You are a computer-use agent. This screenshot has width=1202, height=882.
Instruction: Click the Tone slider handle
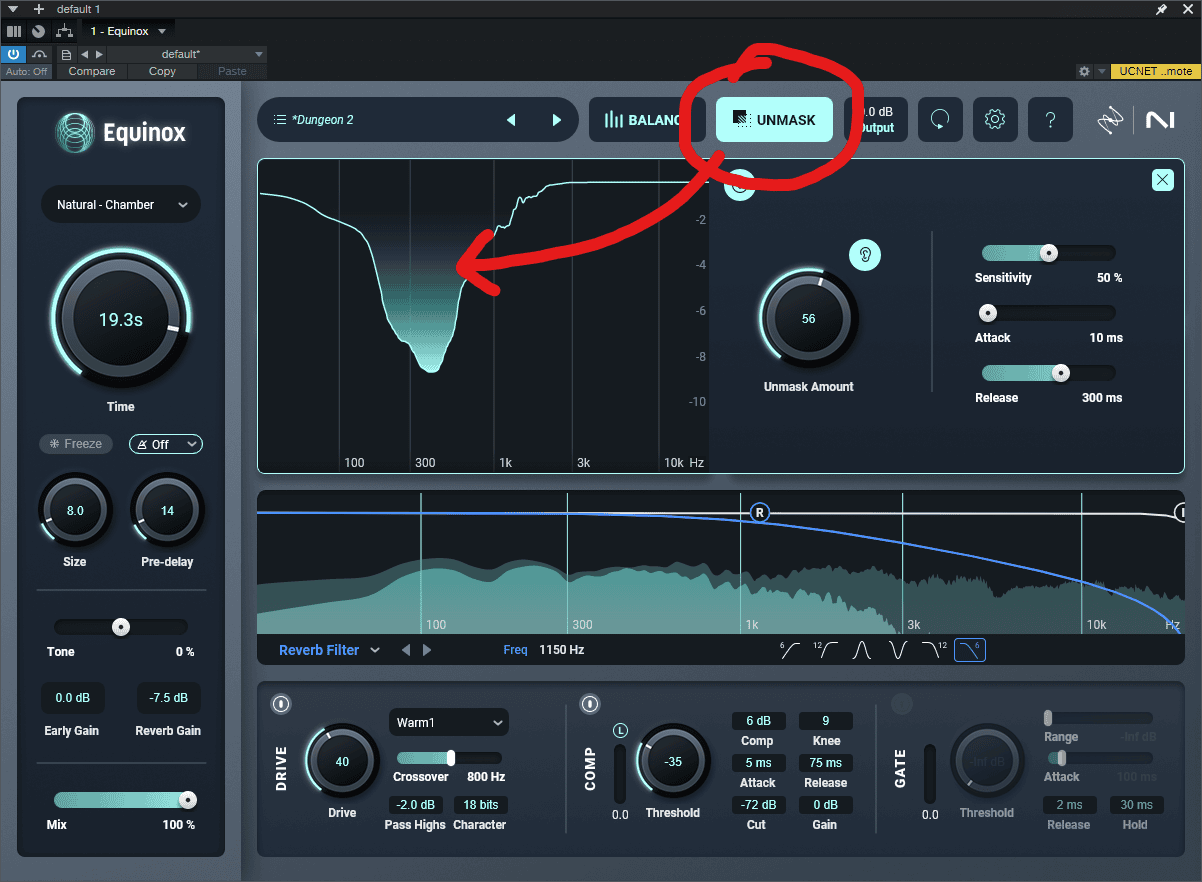pyautogui.click(x=121, y=627)
